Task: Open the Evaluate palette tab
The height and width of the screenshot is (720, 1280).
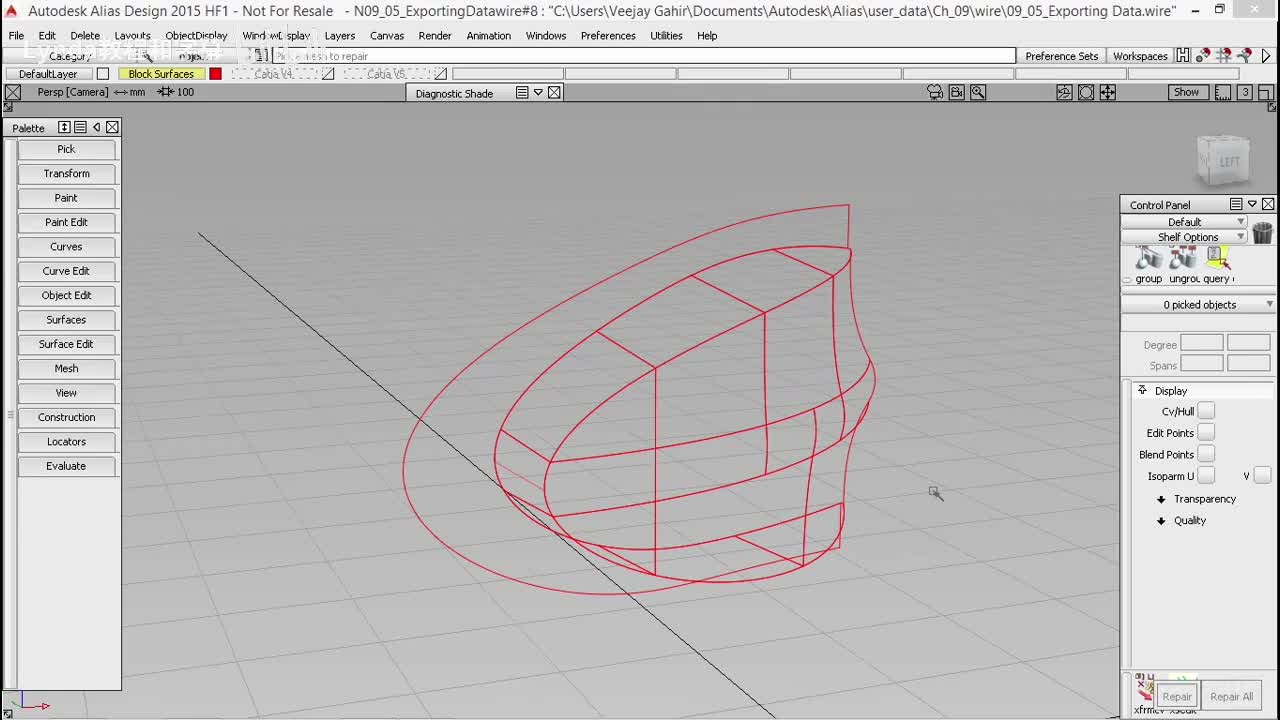Action: [x=66, y=466]
